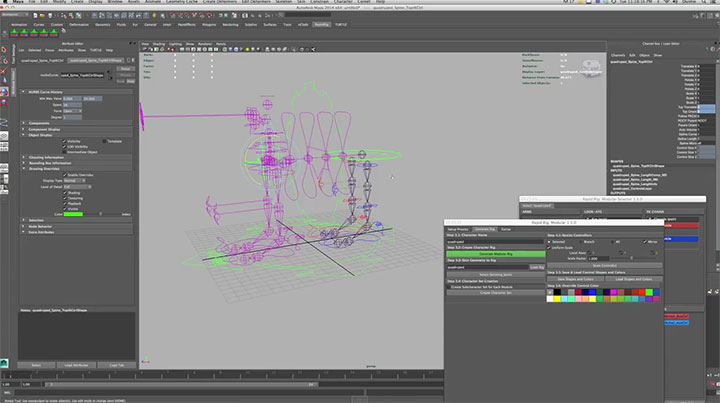Click the view cube in viewport
The image size is (720, 403).
pyautogui.click(x=591, y=68)
